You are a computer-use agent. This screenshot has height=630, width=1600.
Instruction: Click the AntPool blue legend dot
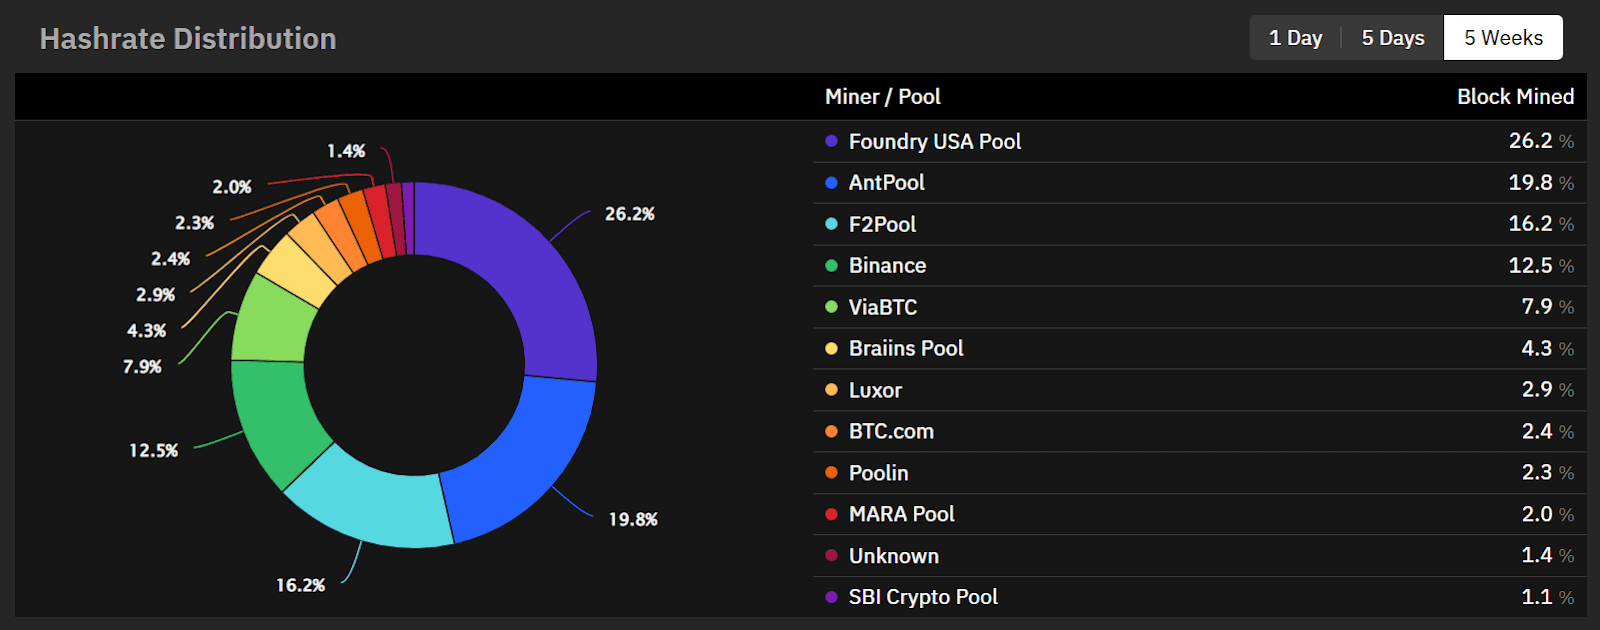(x=831, y=183)
